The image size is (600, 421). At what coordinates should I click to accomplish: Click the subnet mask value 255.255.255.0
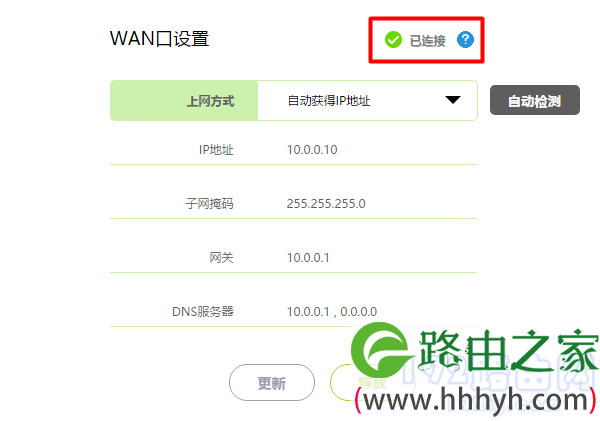click(x=326, y=204)
